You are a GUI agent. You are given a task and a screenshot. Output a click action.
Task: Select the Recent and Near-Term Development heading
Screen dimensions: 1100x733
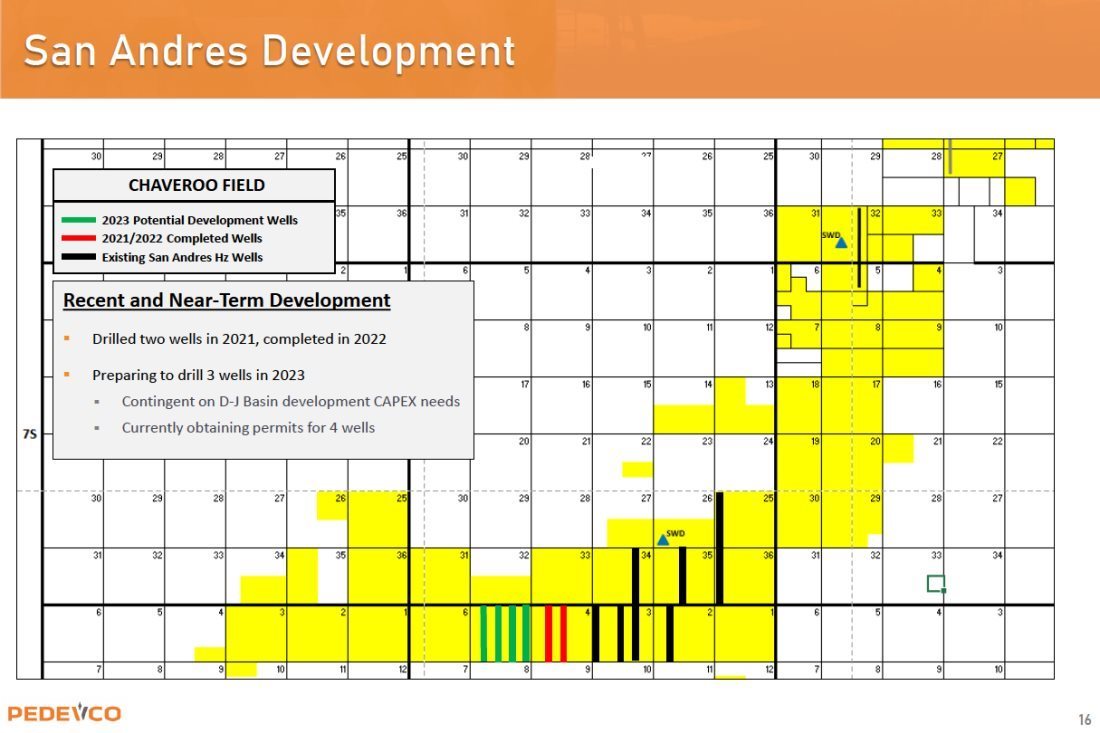[226, 300]
